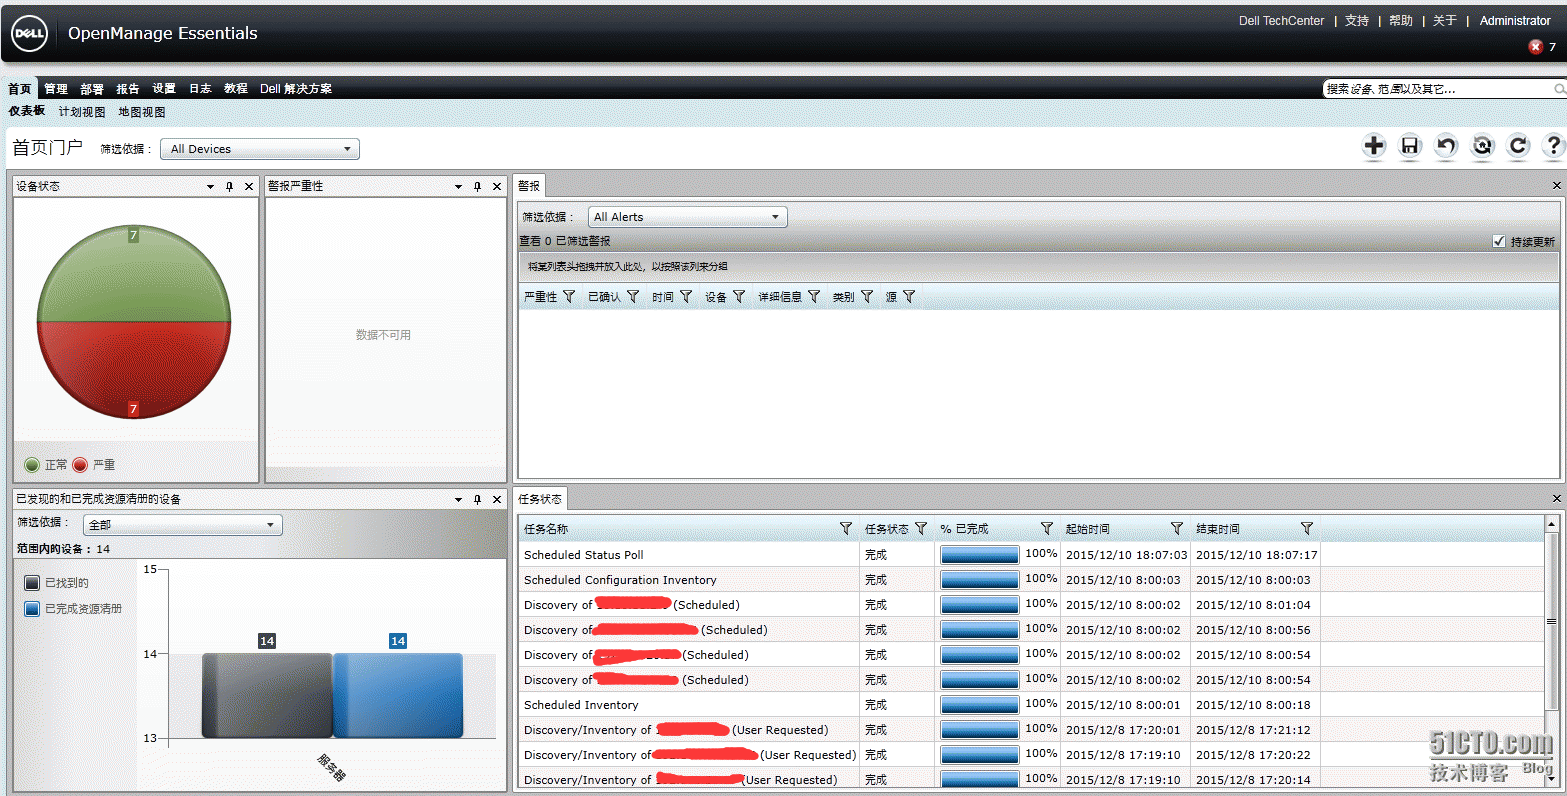Click the Administrator user link
1567x796 pixels.
1515,21
